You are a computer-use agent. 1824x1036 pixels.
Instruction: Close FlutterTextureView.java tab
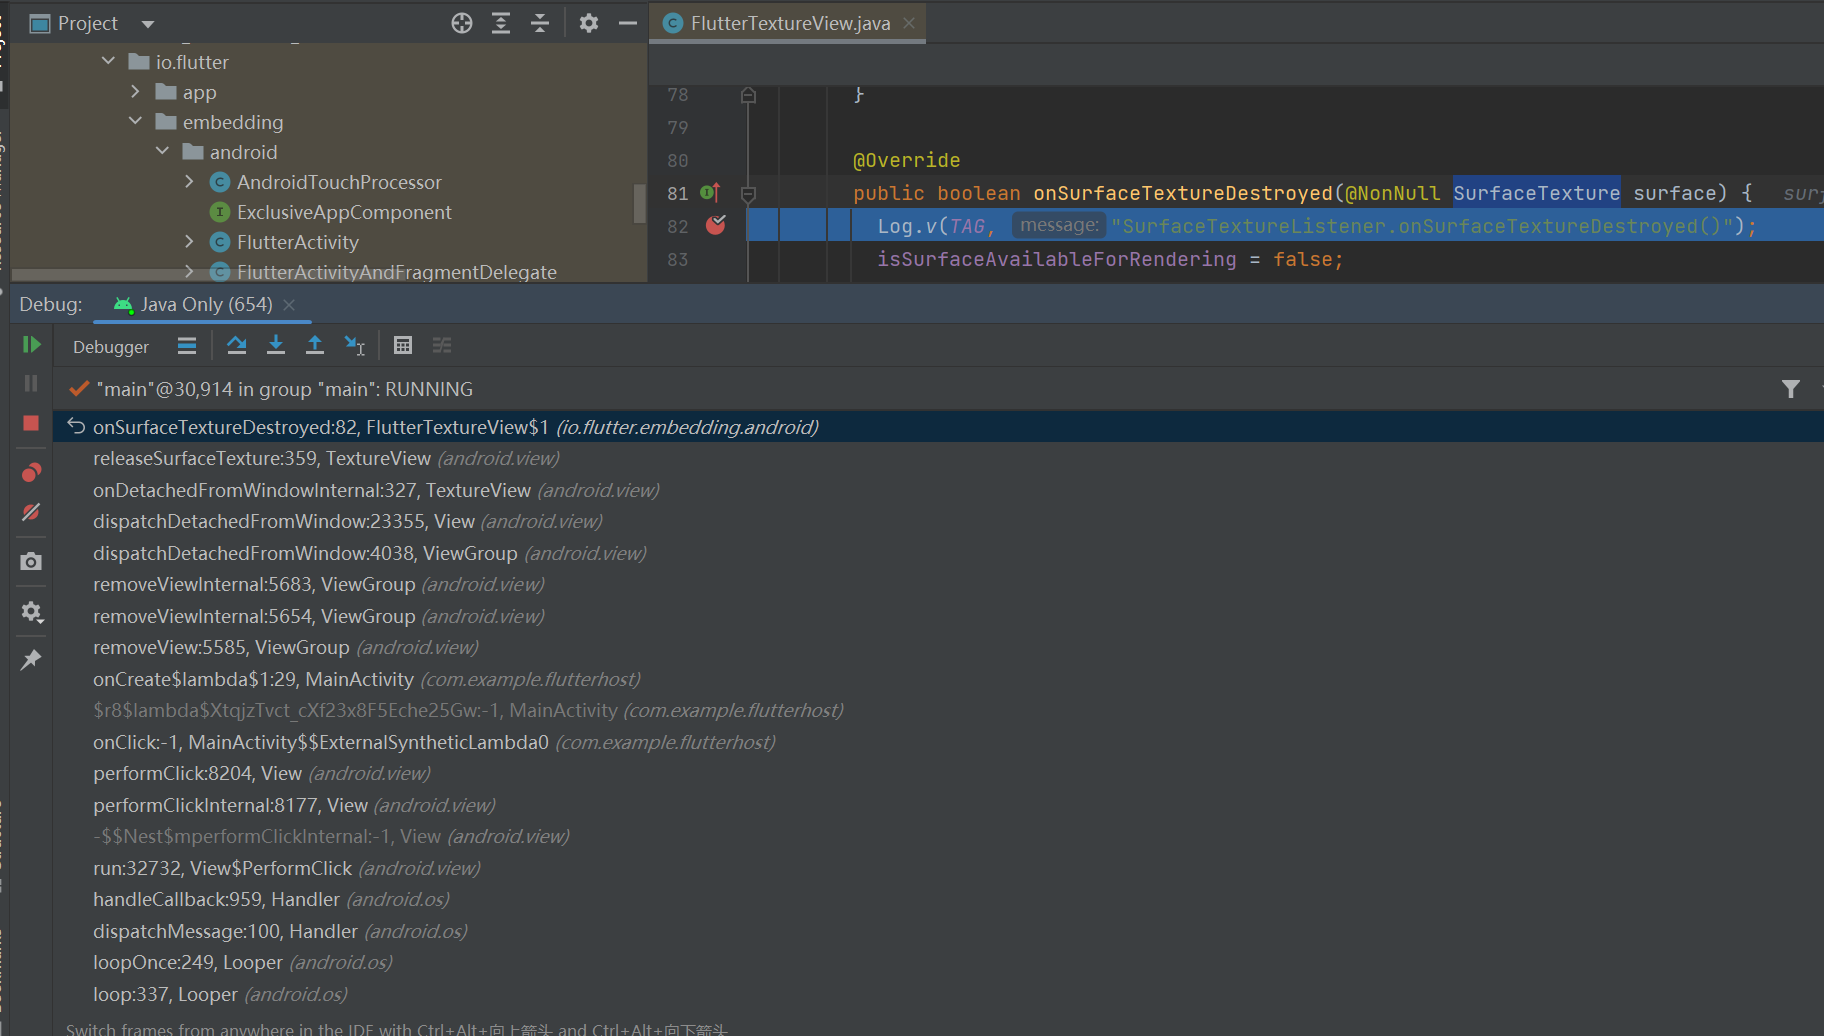[909, 23]
